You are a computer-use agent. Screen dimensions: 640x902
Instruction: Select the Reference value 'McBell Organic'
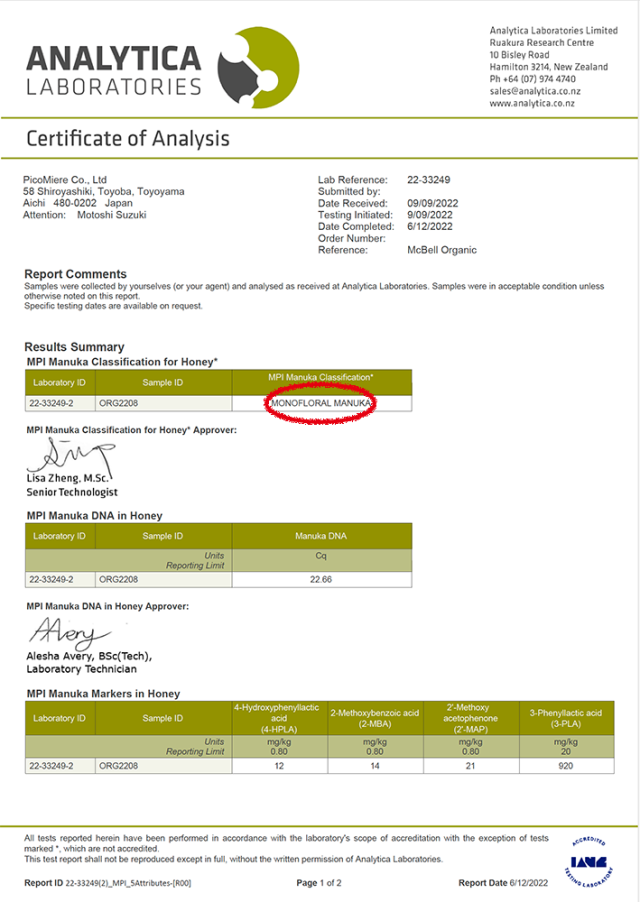click(442, 250)
